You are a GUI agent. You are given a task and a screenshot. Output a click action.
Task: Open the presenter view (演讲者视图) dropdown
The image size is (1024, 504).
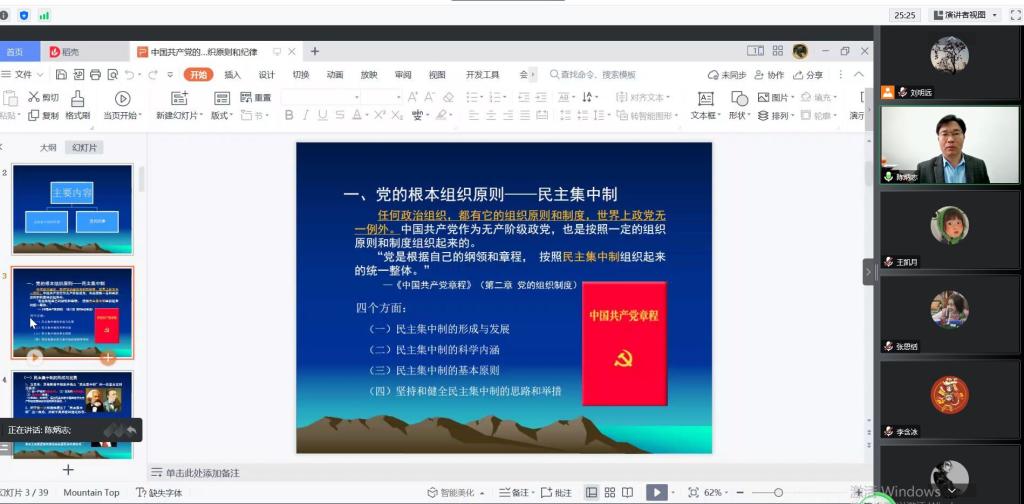[x=964, y=15]
